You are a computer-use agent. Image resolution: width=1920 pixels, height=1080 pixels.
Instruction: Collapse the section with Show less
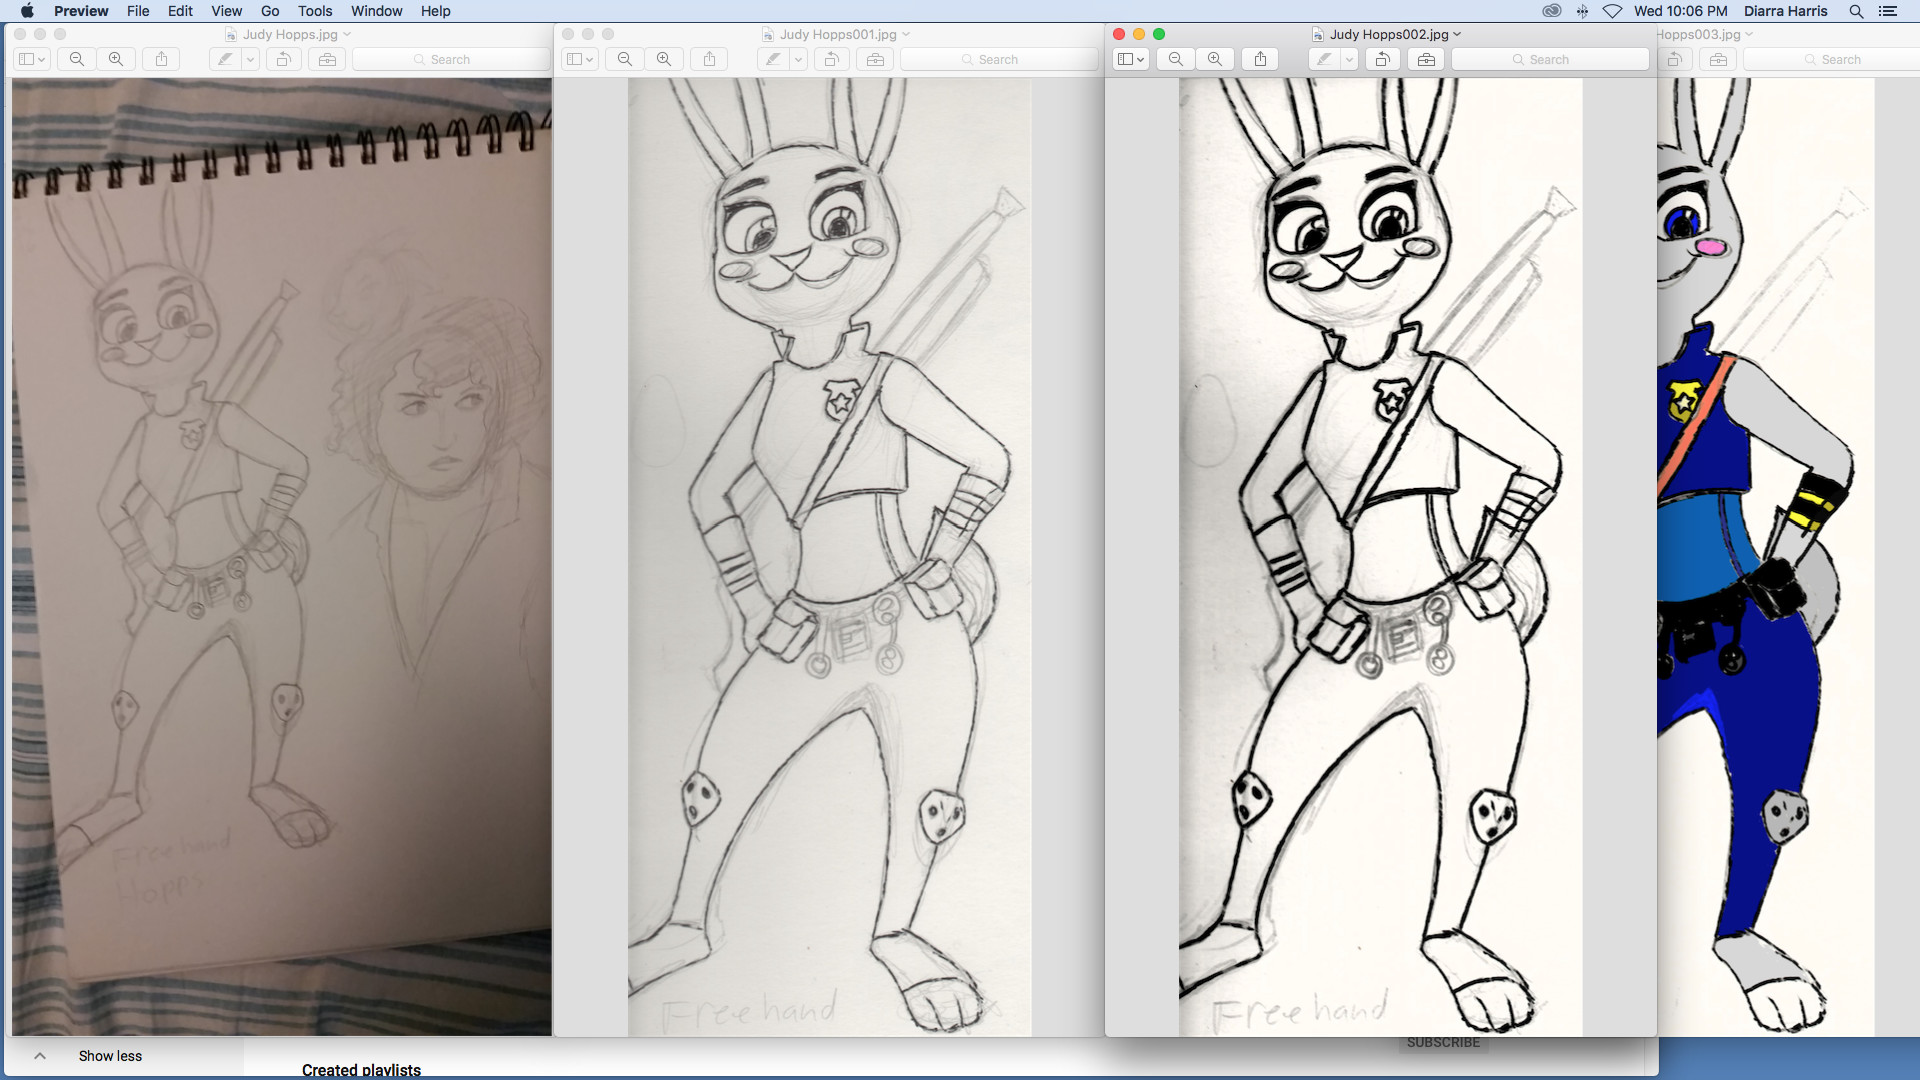tap(110, 1055)
